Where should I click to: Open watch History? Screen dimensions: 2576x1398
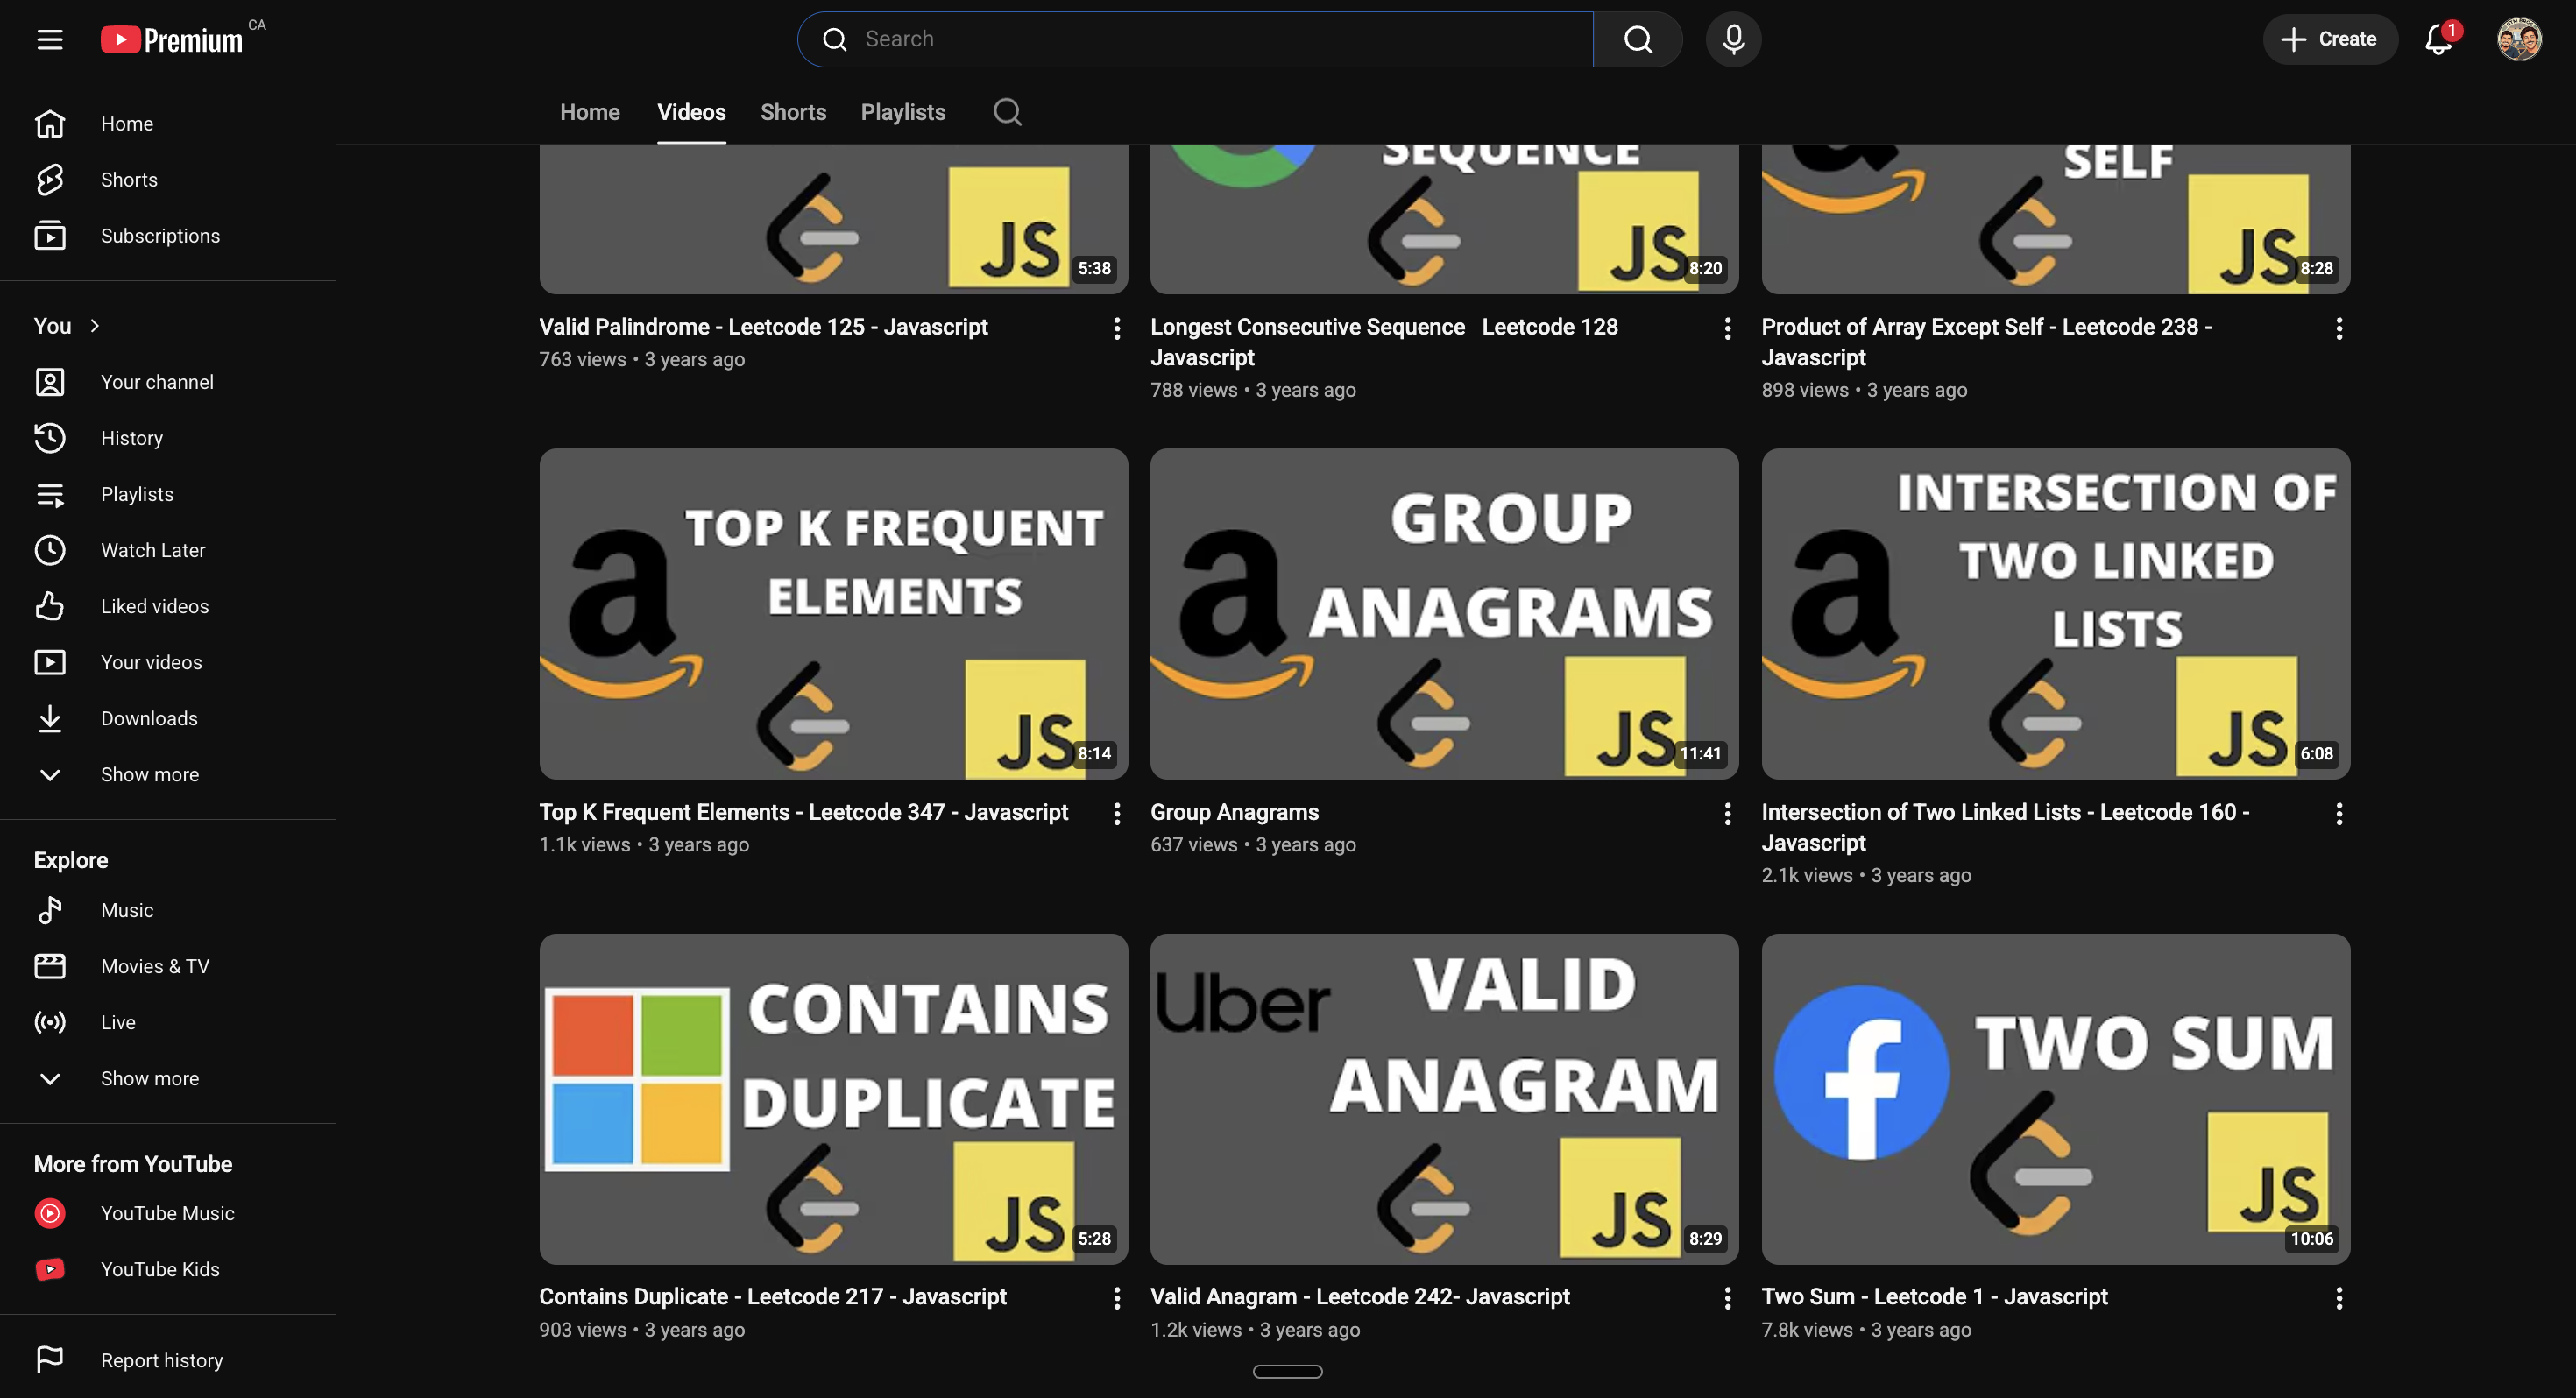pos(168,438)
